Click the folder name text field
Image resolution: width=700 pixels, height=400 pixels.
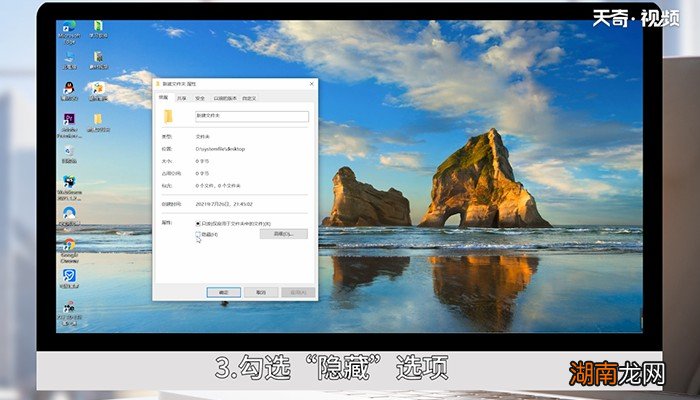(250, 116)
